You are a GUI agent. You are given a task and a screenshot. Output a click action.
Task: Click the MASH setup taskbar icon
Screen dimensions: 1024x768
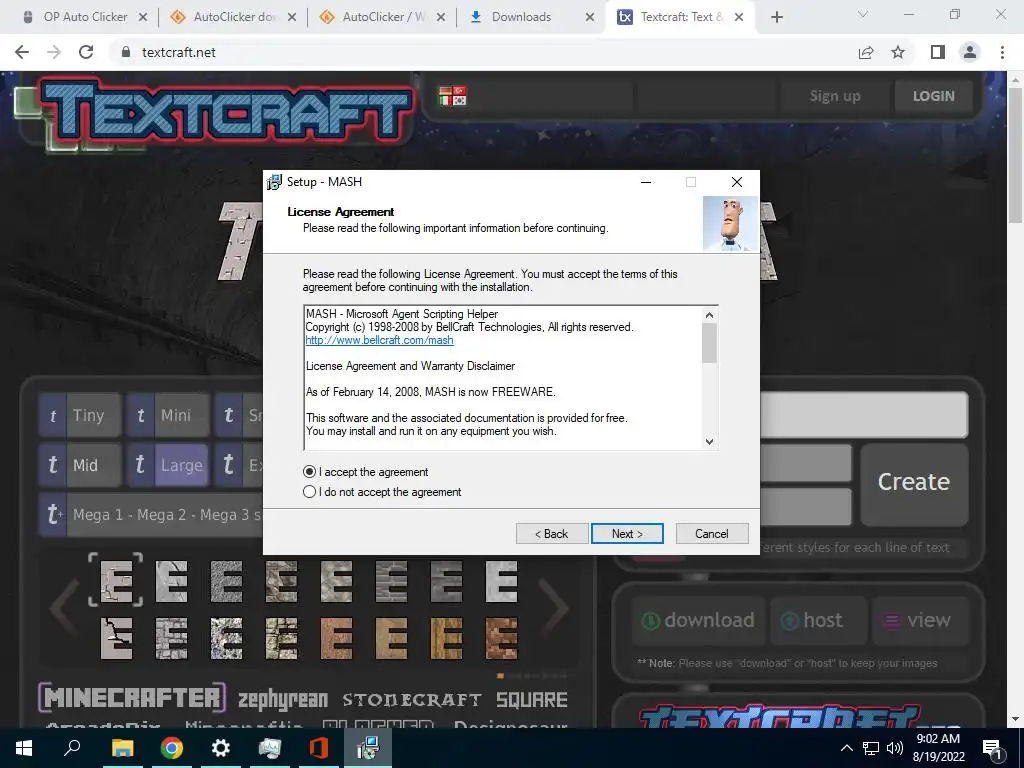tap(368, 748)
